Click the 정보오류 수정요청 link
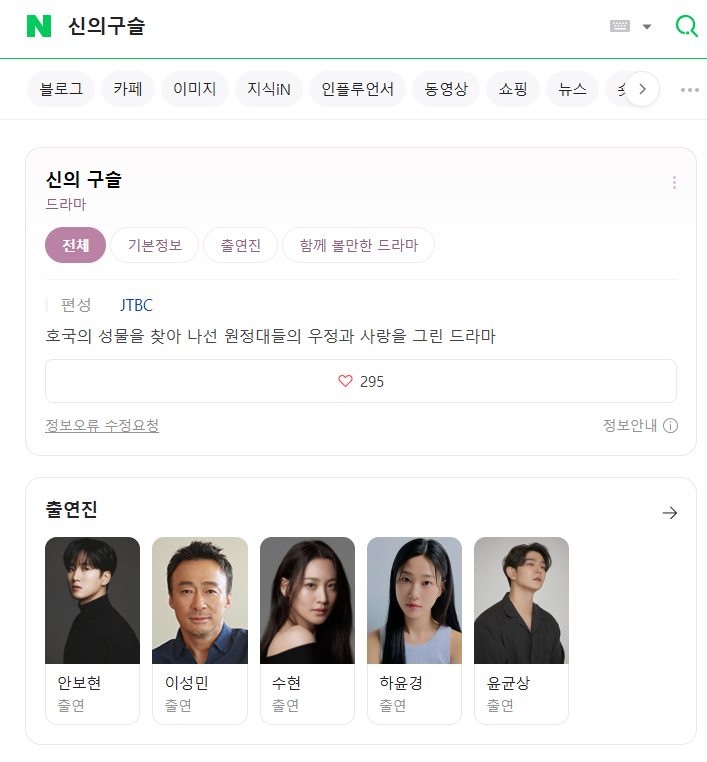707x762 pixels. (x=102, y=426)
